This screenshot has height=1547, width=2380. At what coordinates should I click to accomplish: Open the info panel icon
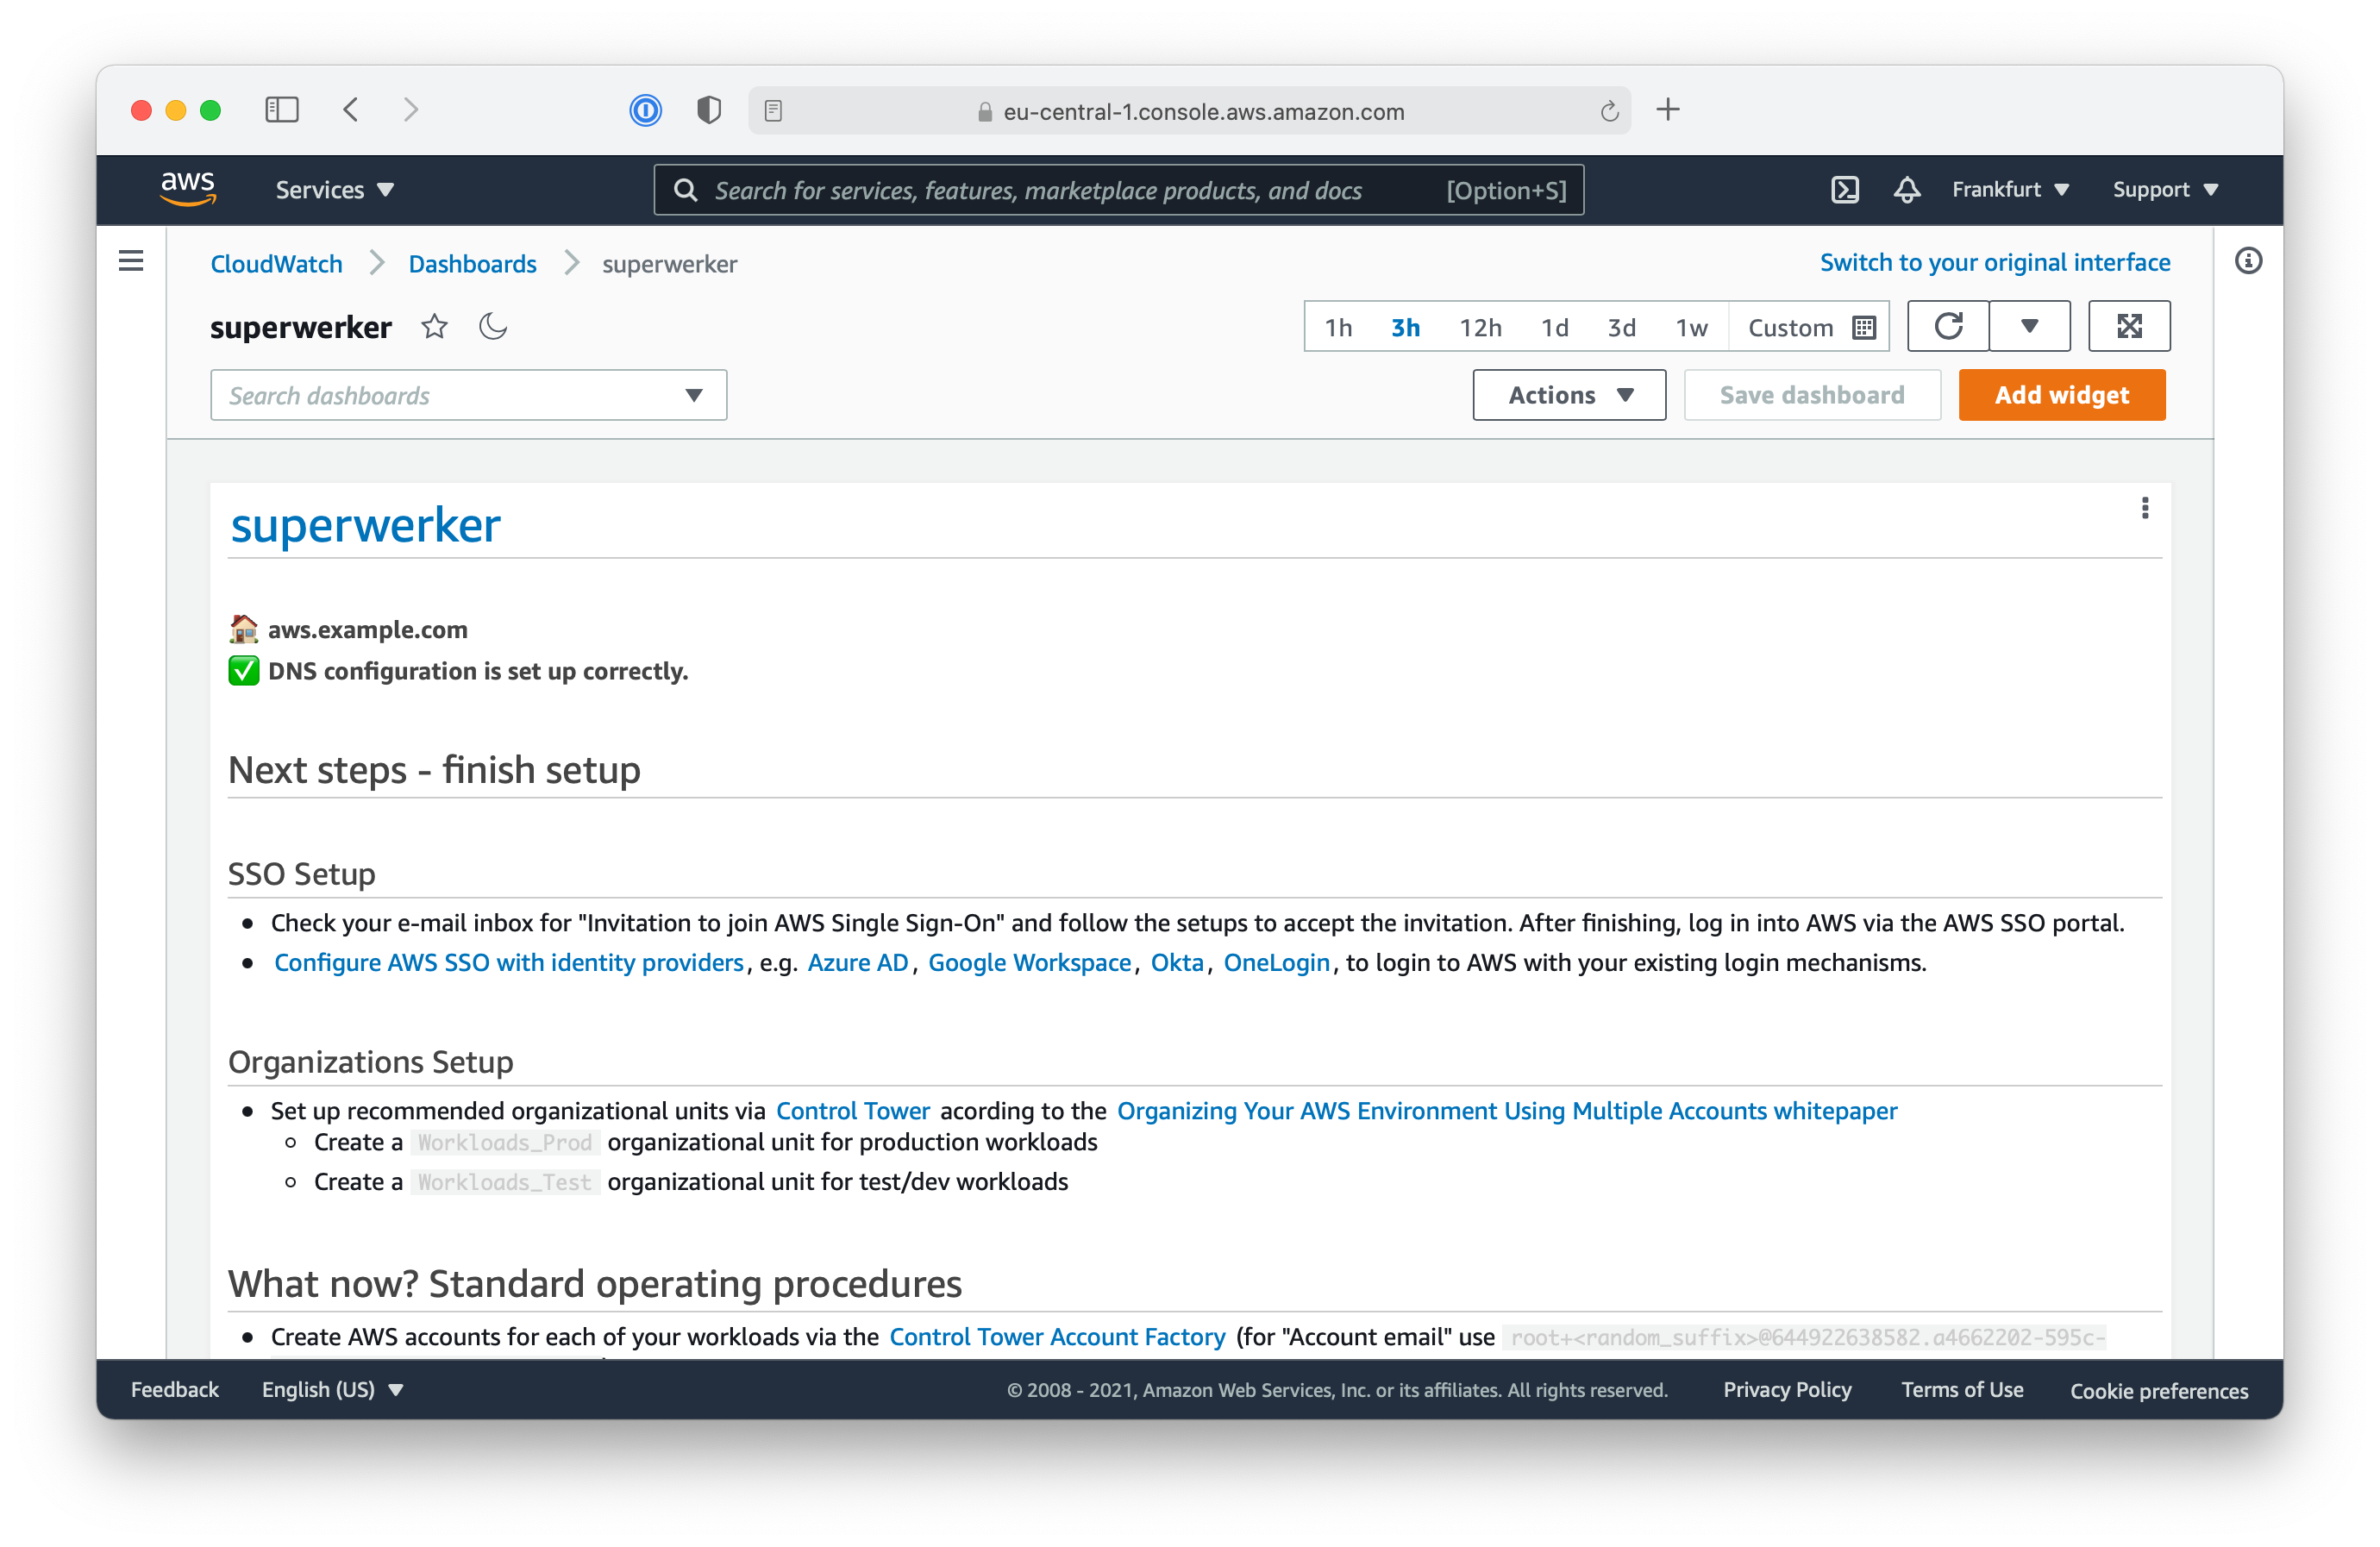pos(2248,261)
